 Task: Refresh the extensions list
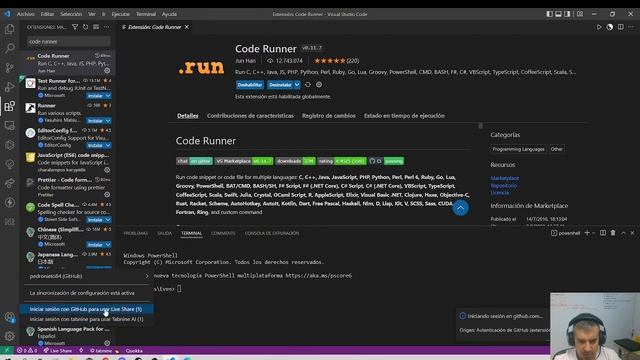click(85, 27)
